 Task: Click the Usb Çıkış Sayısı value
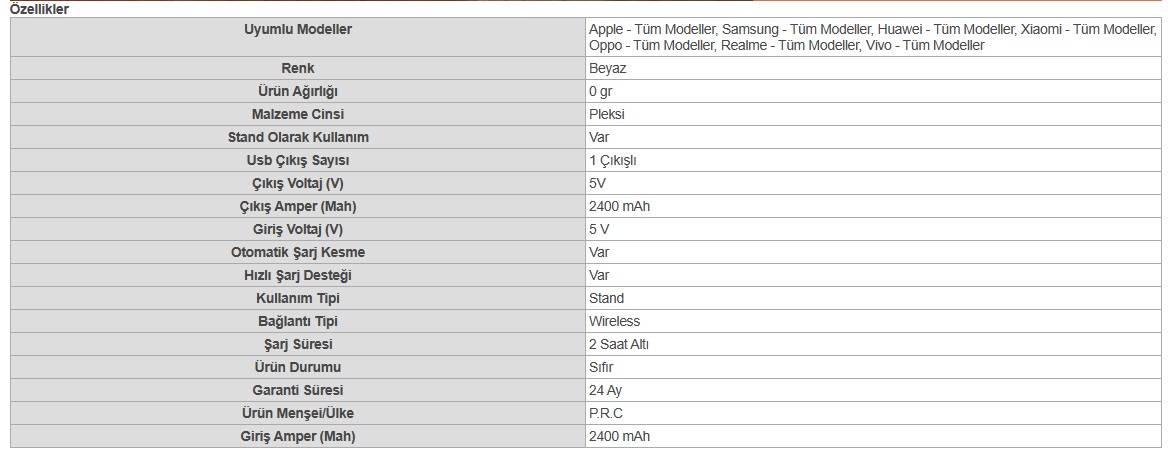[x=613, y=160]
